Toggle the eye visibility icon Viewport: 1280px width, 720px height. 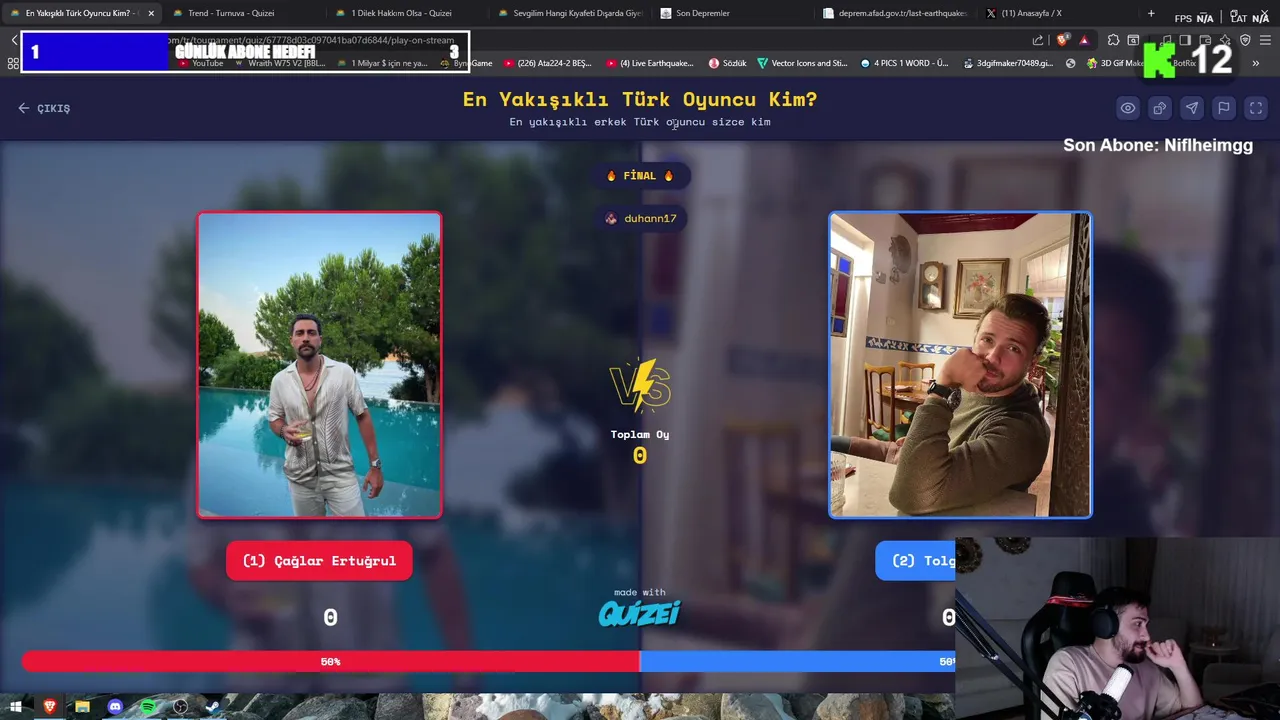[x=1128, y=108]
